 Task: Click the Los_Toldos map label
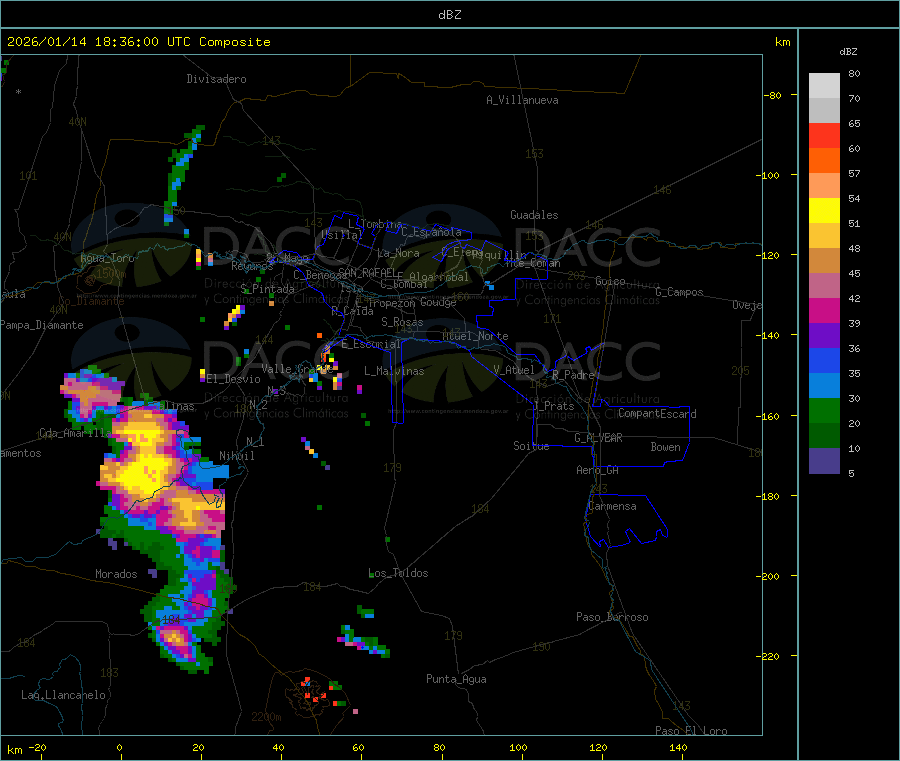click(398, 573)
